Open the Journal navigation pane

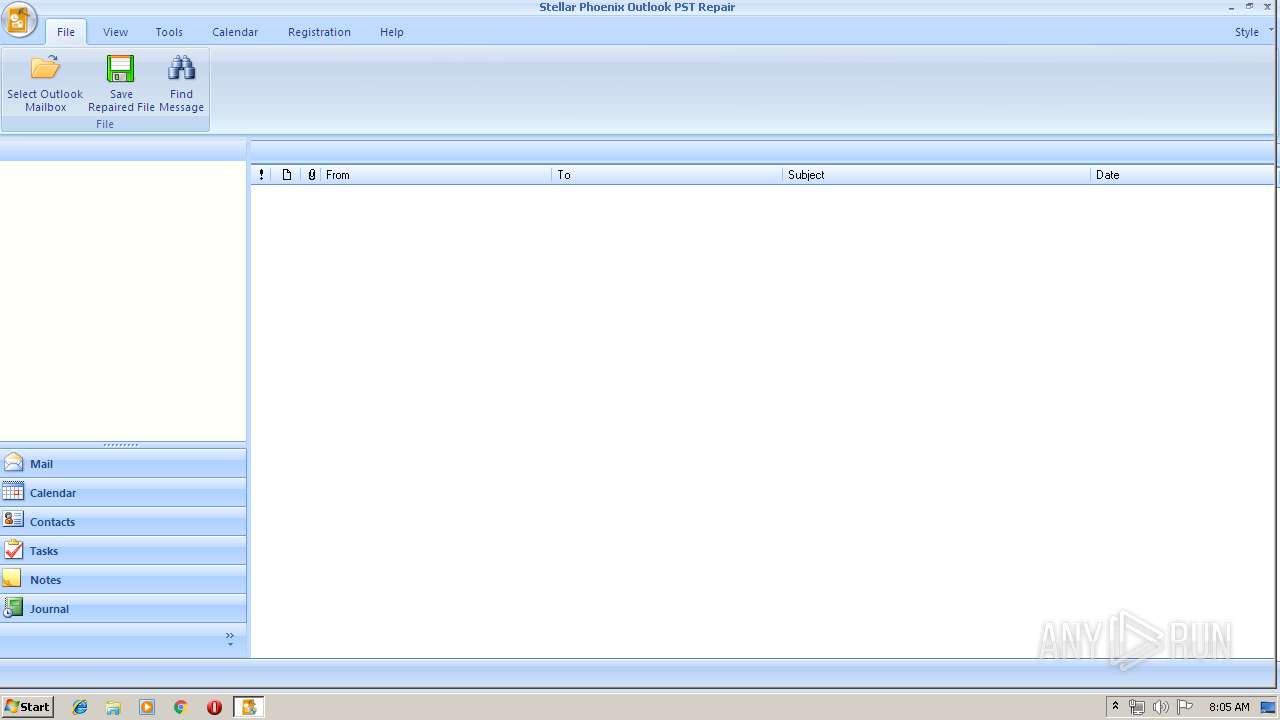[123, 609]
